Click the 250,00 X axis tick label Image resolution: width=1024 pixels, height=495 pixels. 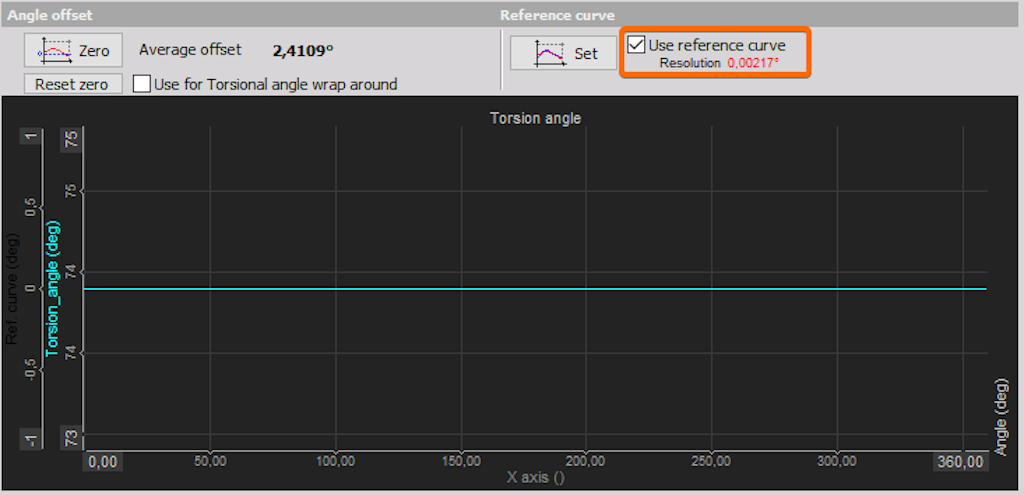point(712,462)
